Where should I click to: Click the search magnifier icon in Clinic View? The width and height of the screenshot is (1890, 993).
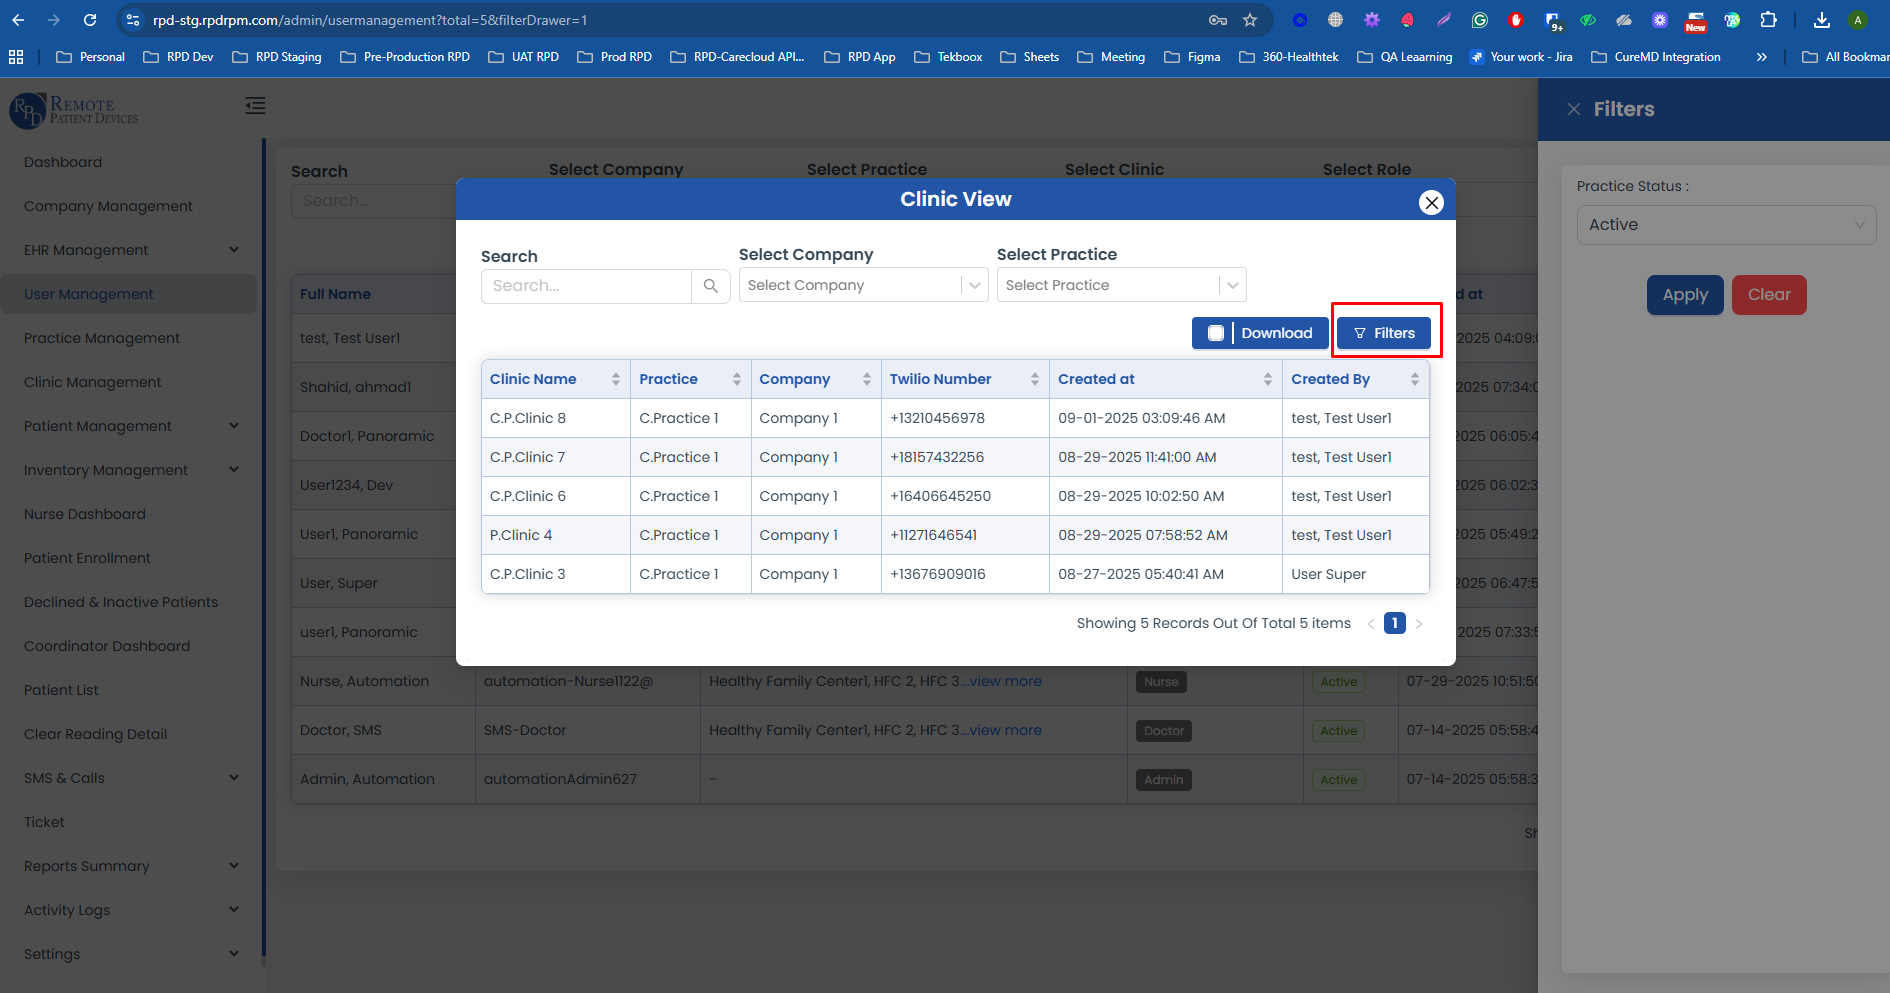point(710,286)
